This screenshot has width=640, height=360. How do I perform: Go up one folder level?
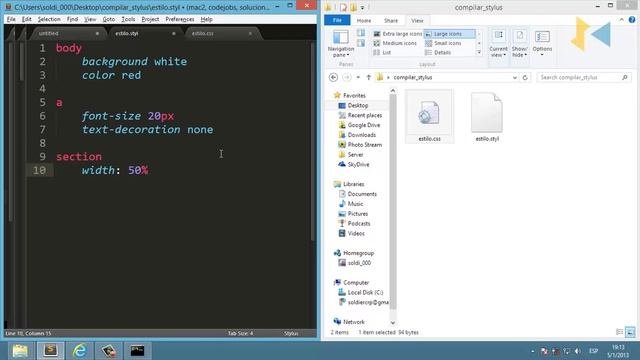pyautogui.click(x=368, y=77)
